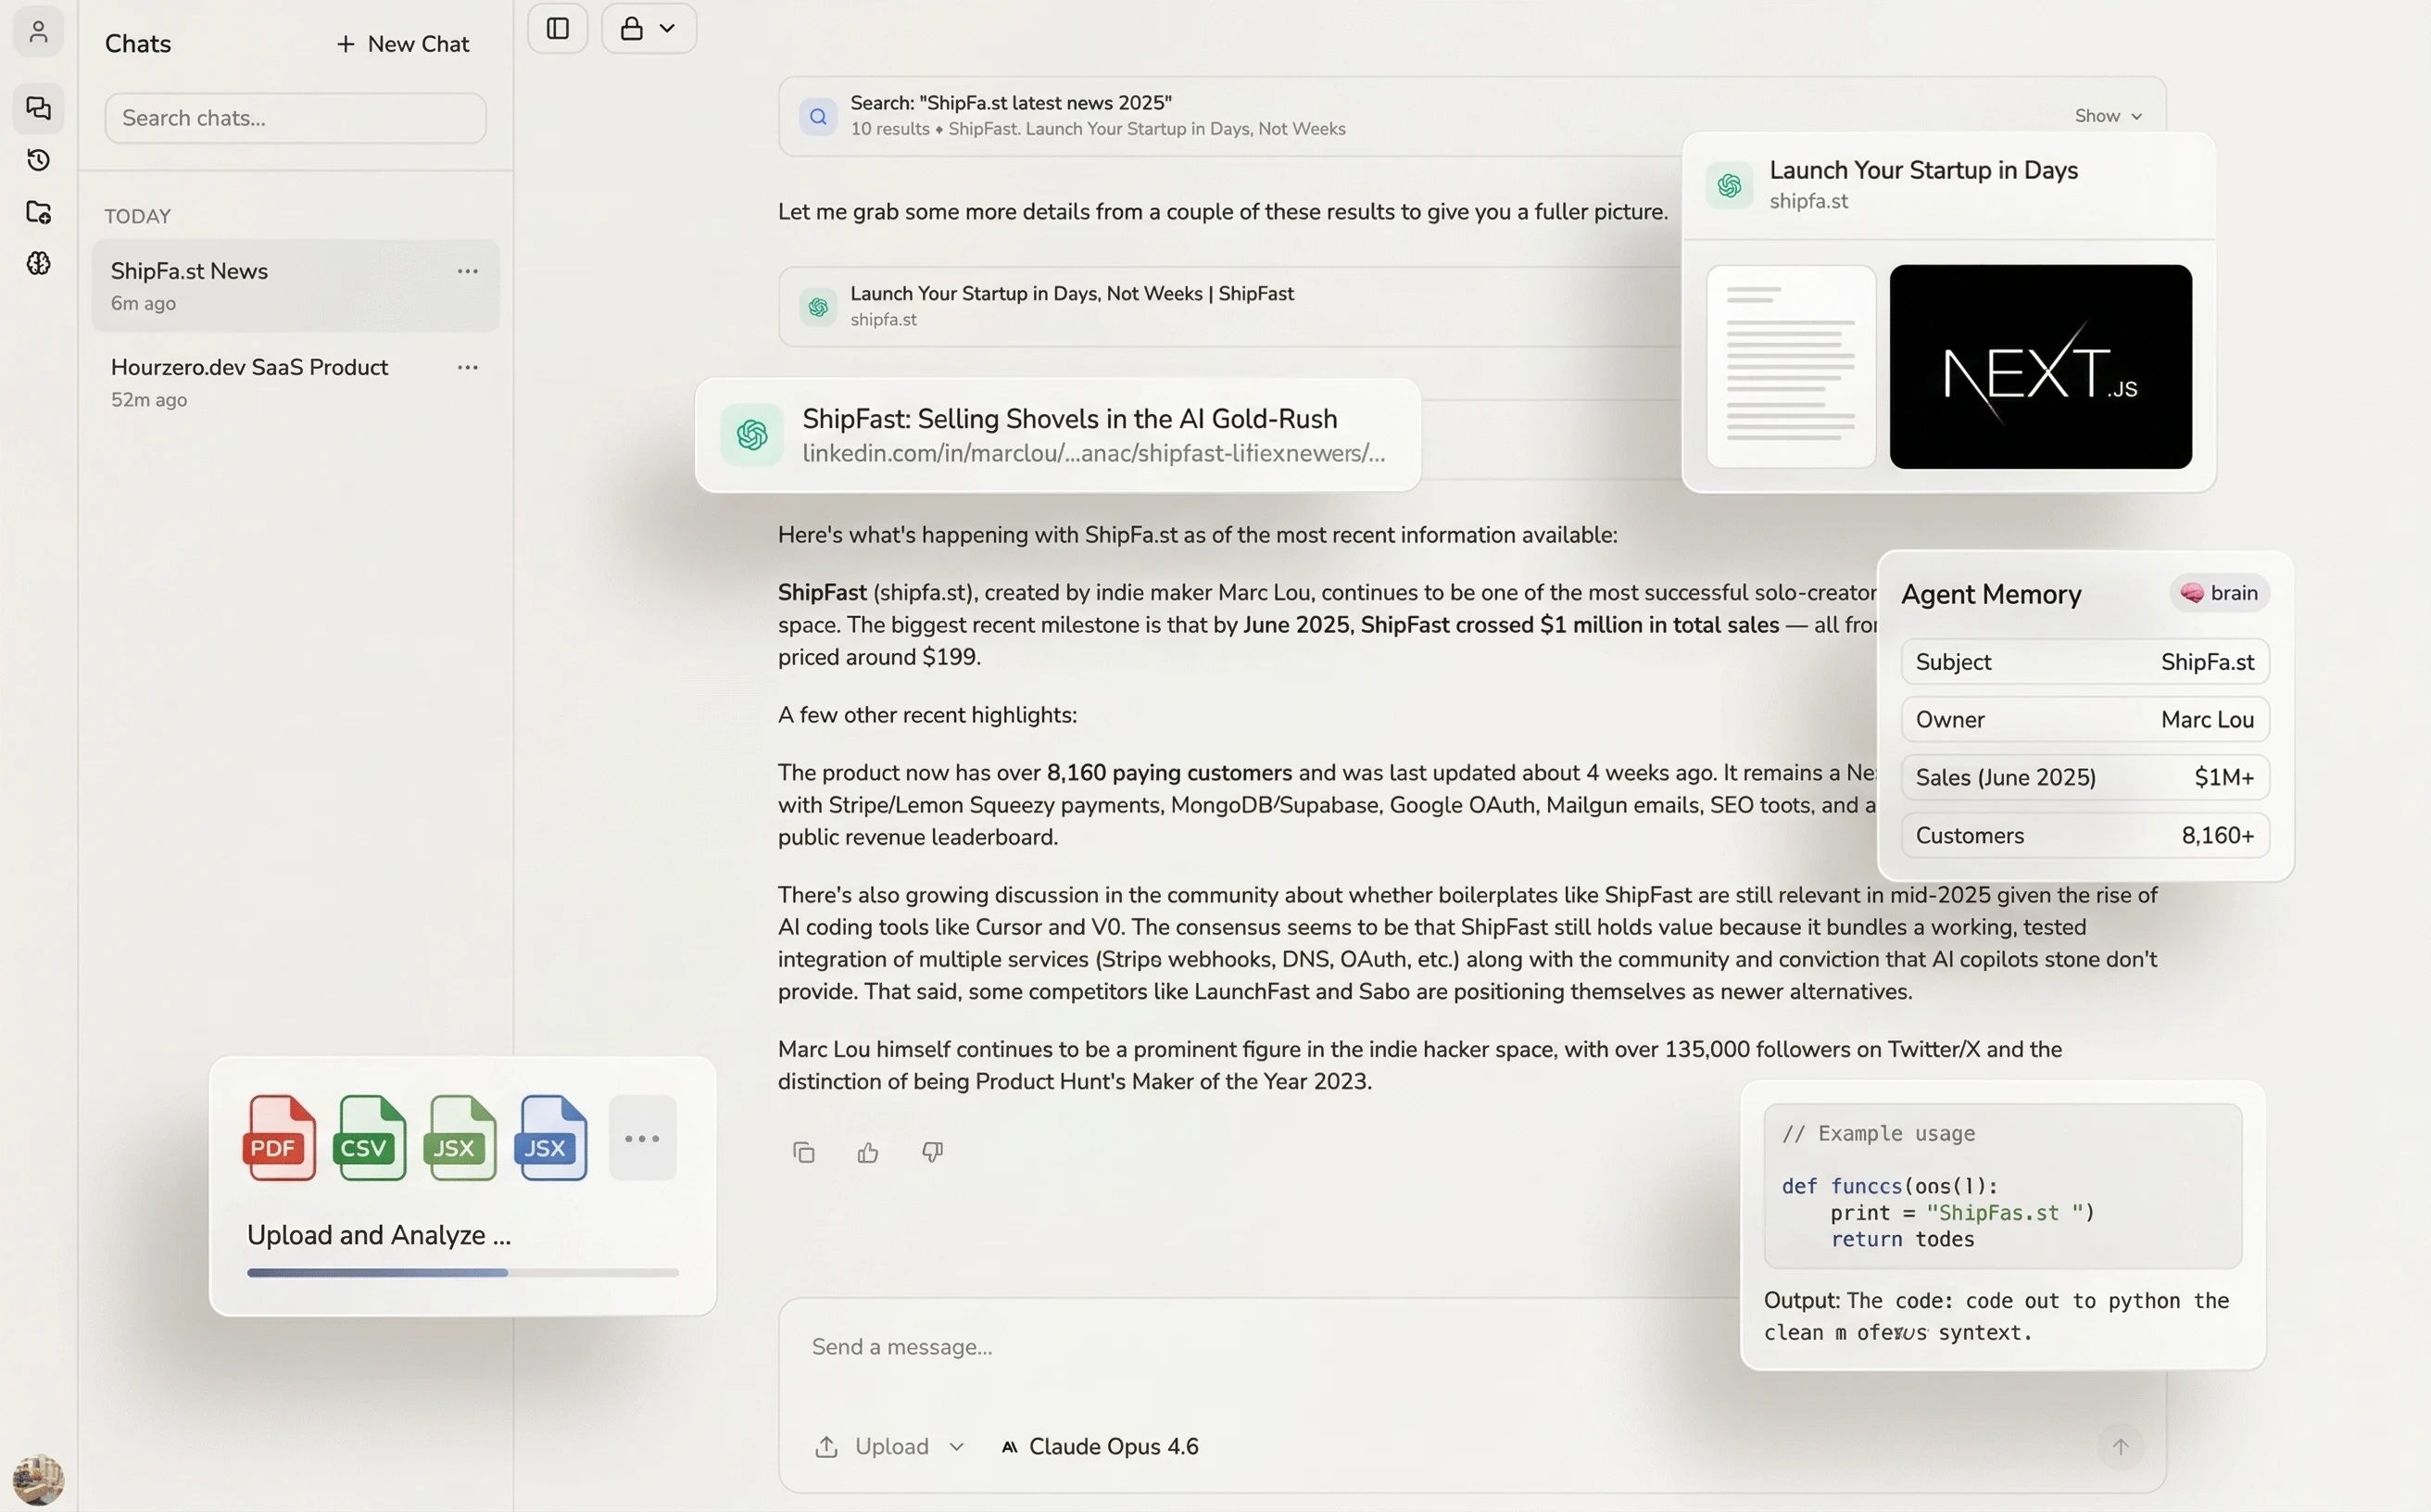The image size is (2431, 1512).
Task: Click the thumbs up feedback icon
Action: (x=867, y=1152)
